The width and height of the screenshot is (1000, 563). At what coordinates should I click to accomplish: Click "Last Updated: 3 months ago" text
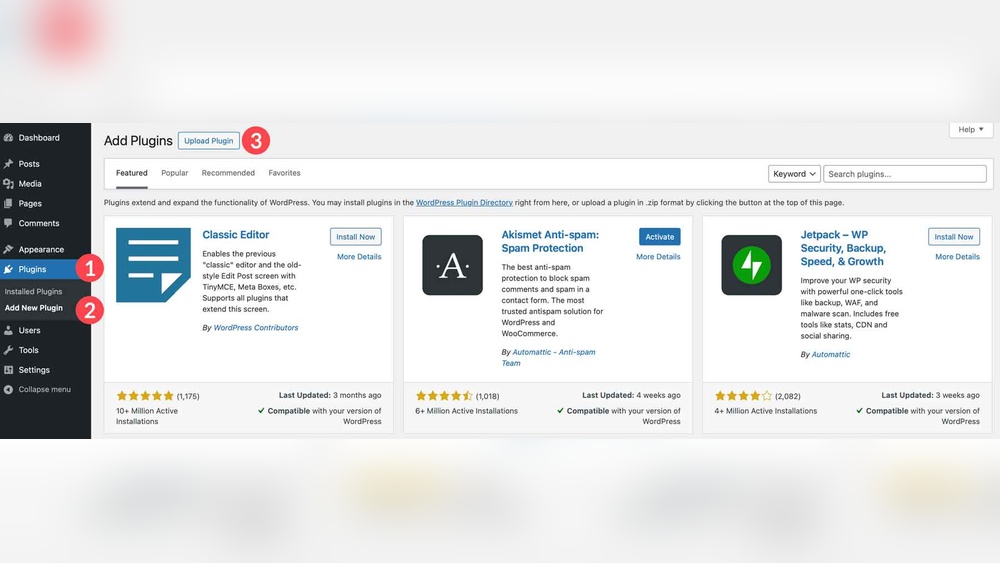tap(330, 395)
